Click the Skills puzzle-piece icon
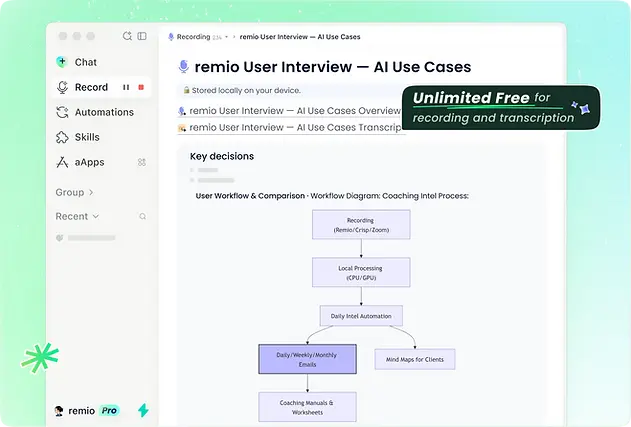 click(62, 137)
